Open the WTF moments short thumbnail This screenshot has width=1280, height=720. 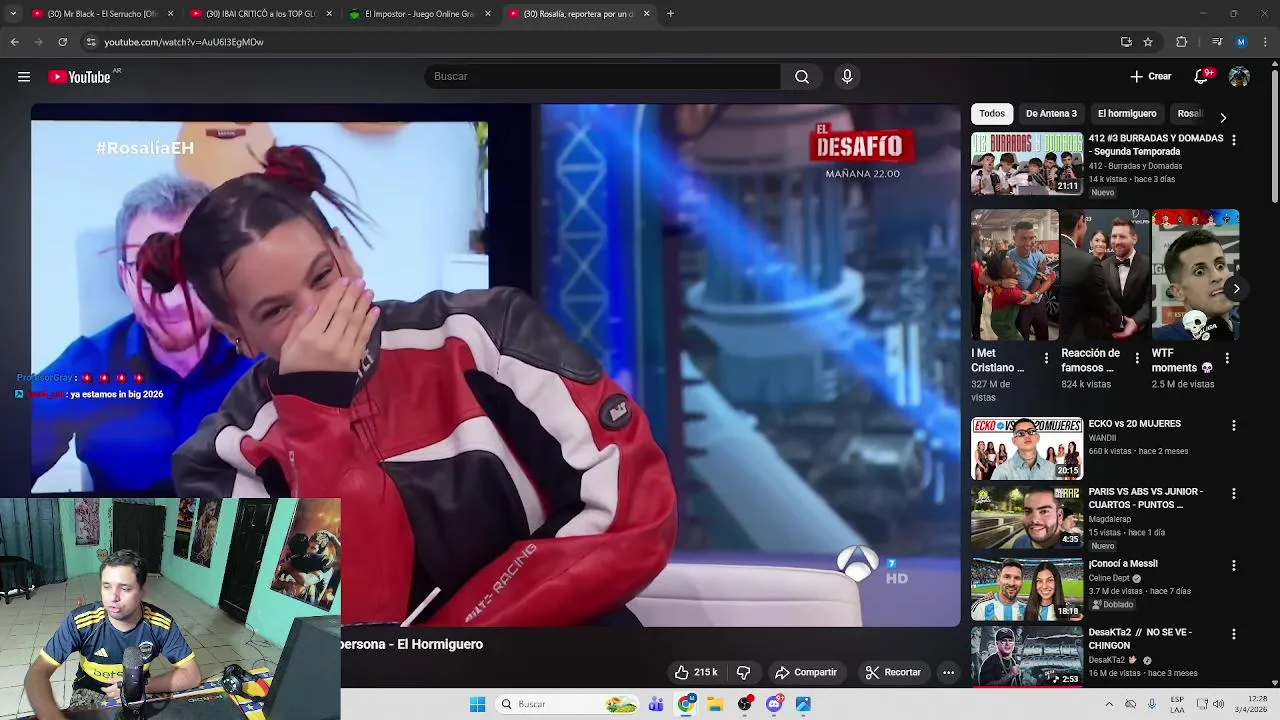[1195, 275]
